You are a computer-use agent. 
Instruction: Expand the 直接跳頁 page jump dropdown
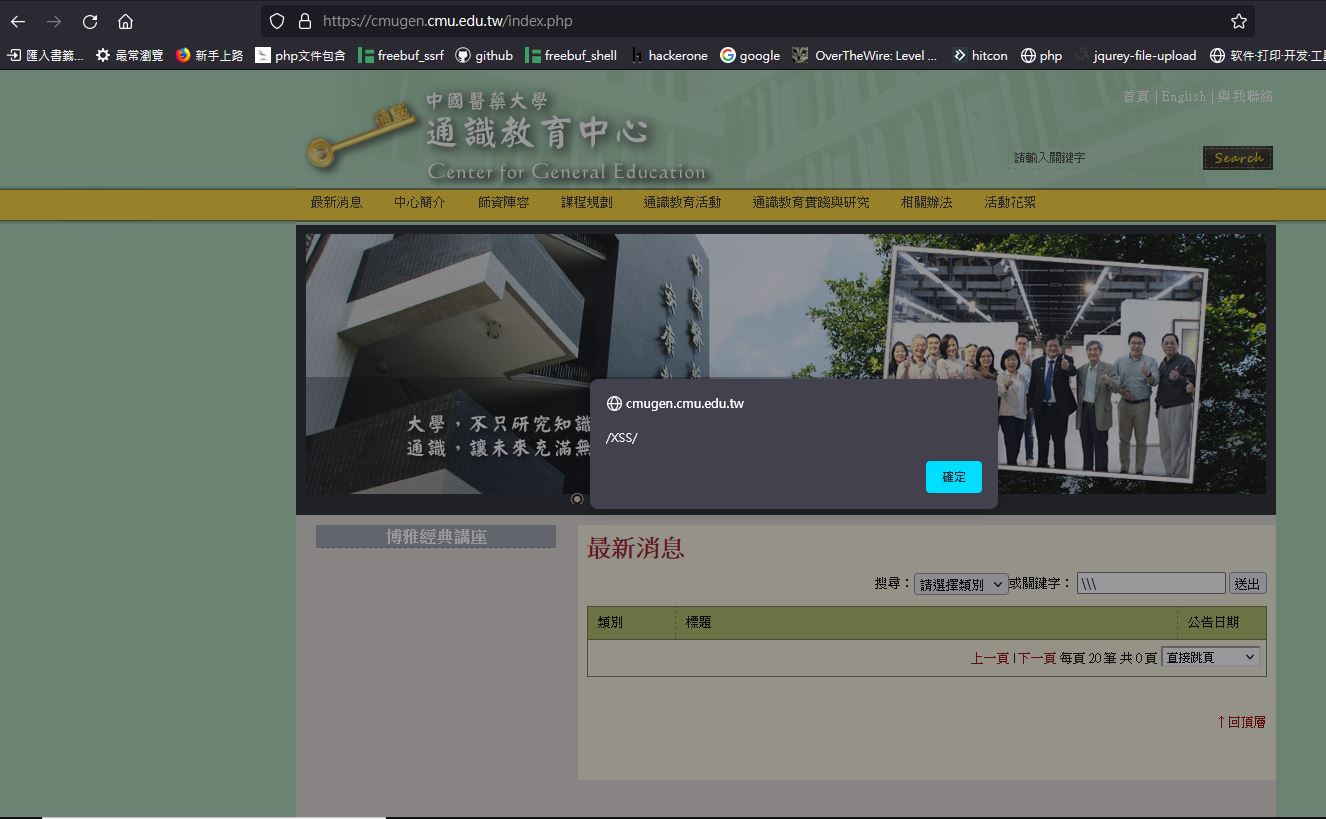point(1210,657)
